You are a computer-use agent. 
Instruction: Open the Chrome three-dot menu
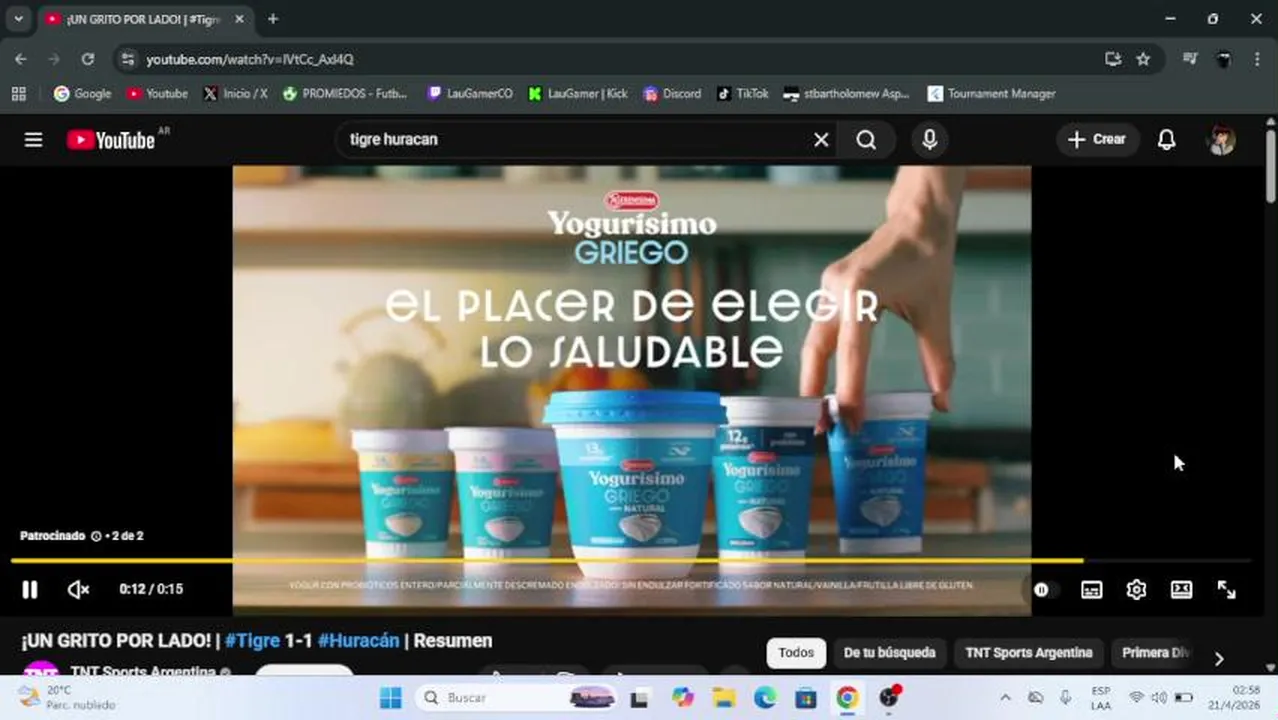pyautogui.click(x=1257, y=59)
